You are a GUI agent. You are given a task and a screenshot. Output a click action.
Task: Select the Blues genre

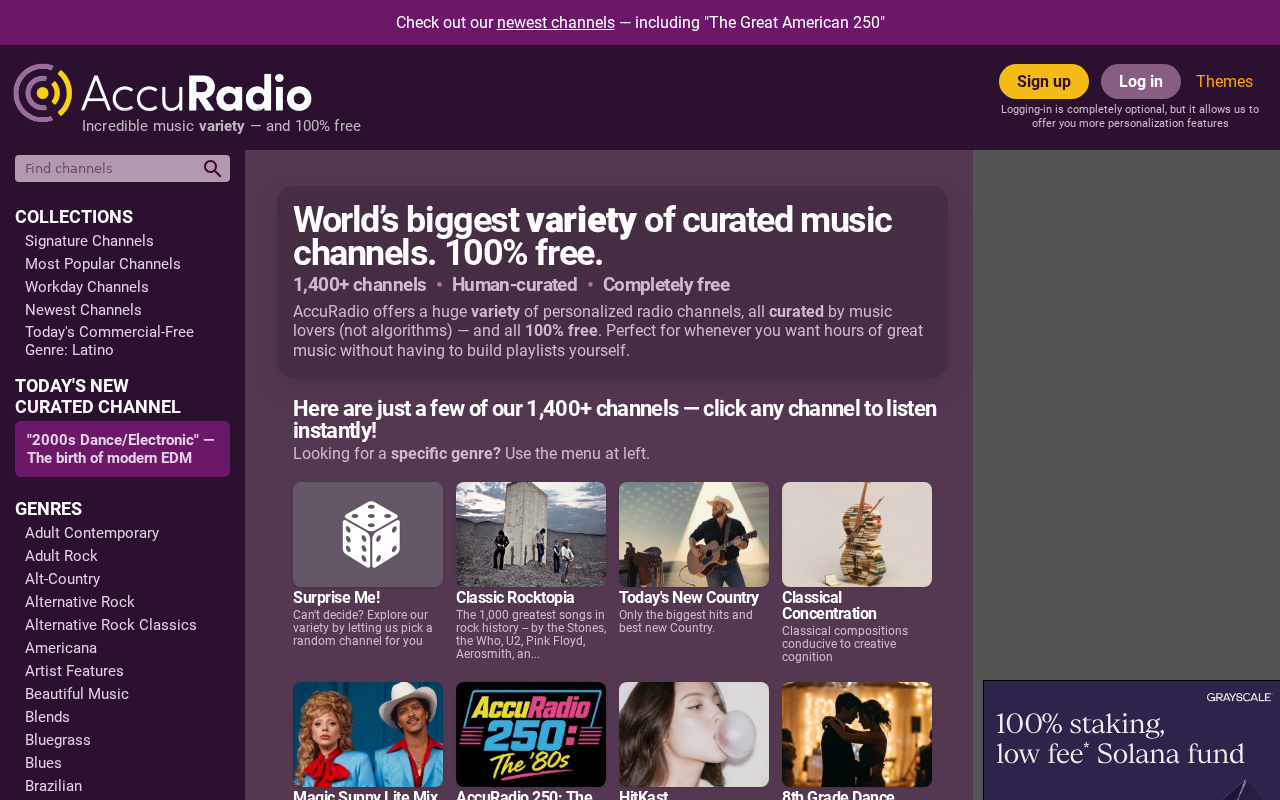coord(43,763)
